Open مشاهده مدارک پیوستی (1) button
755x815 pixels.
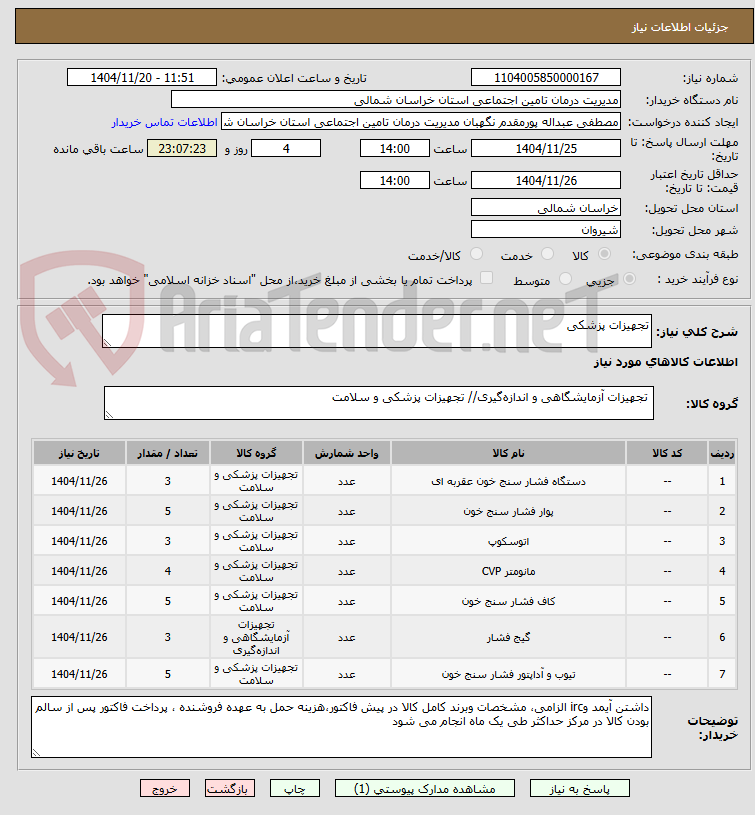(x=425, y=788)
